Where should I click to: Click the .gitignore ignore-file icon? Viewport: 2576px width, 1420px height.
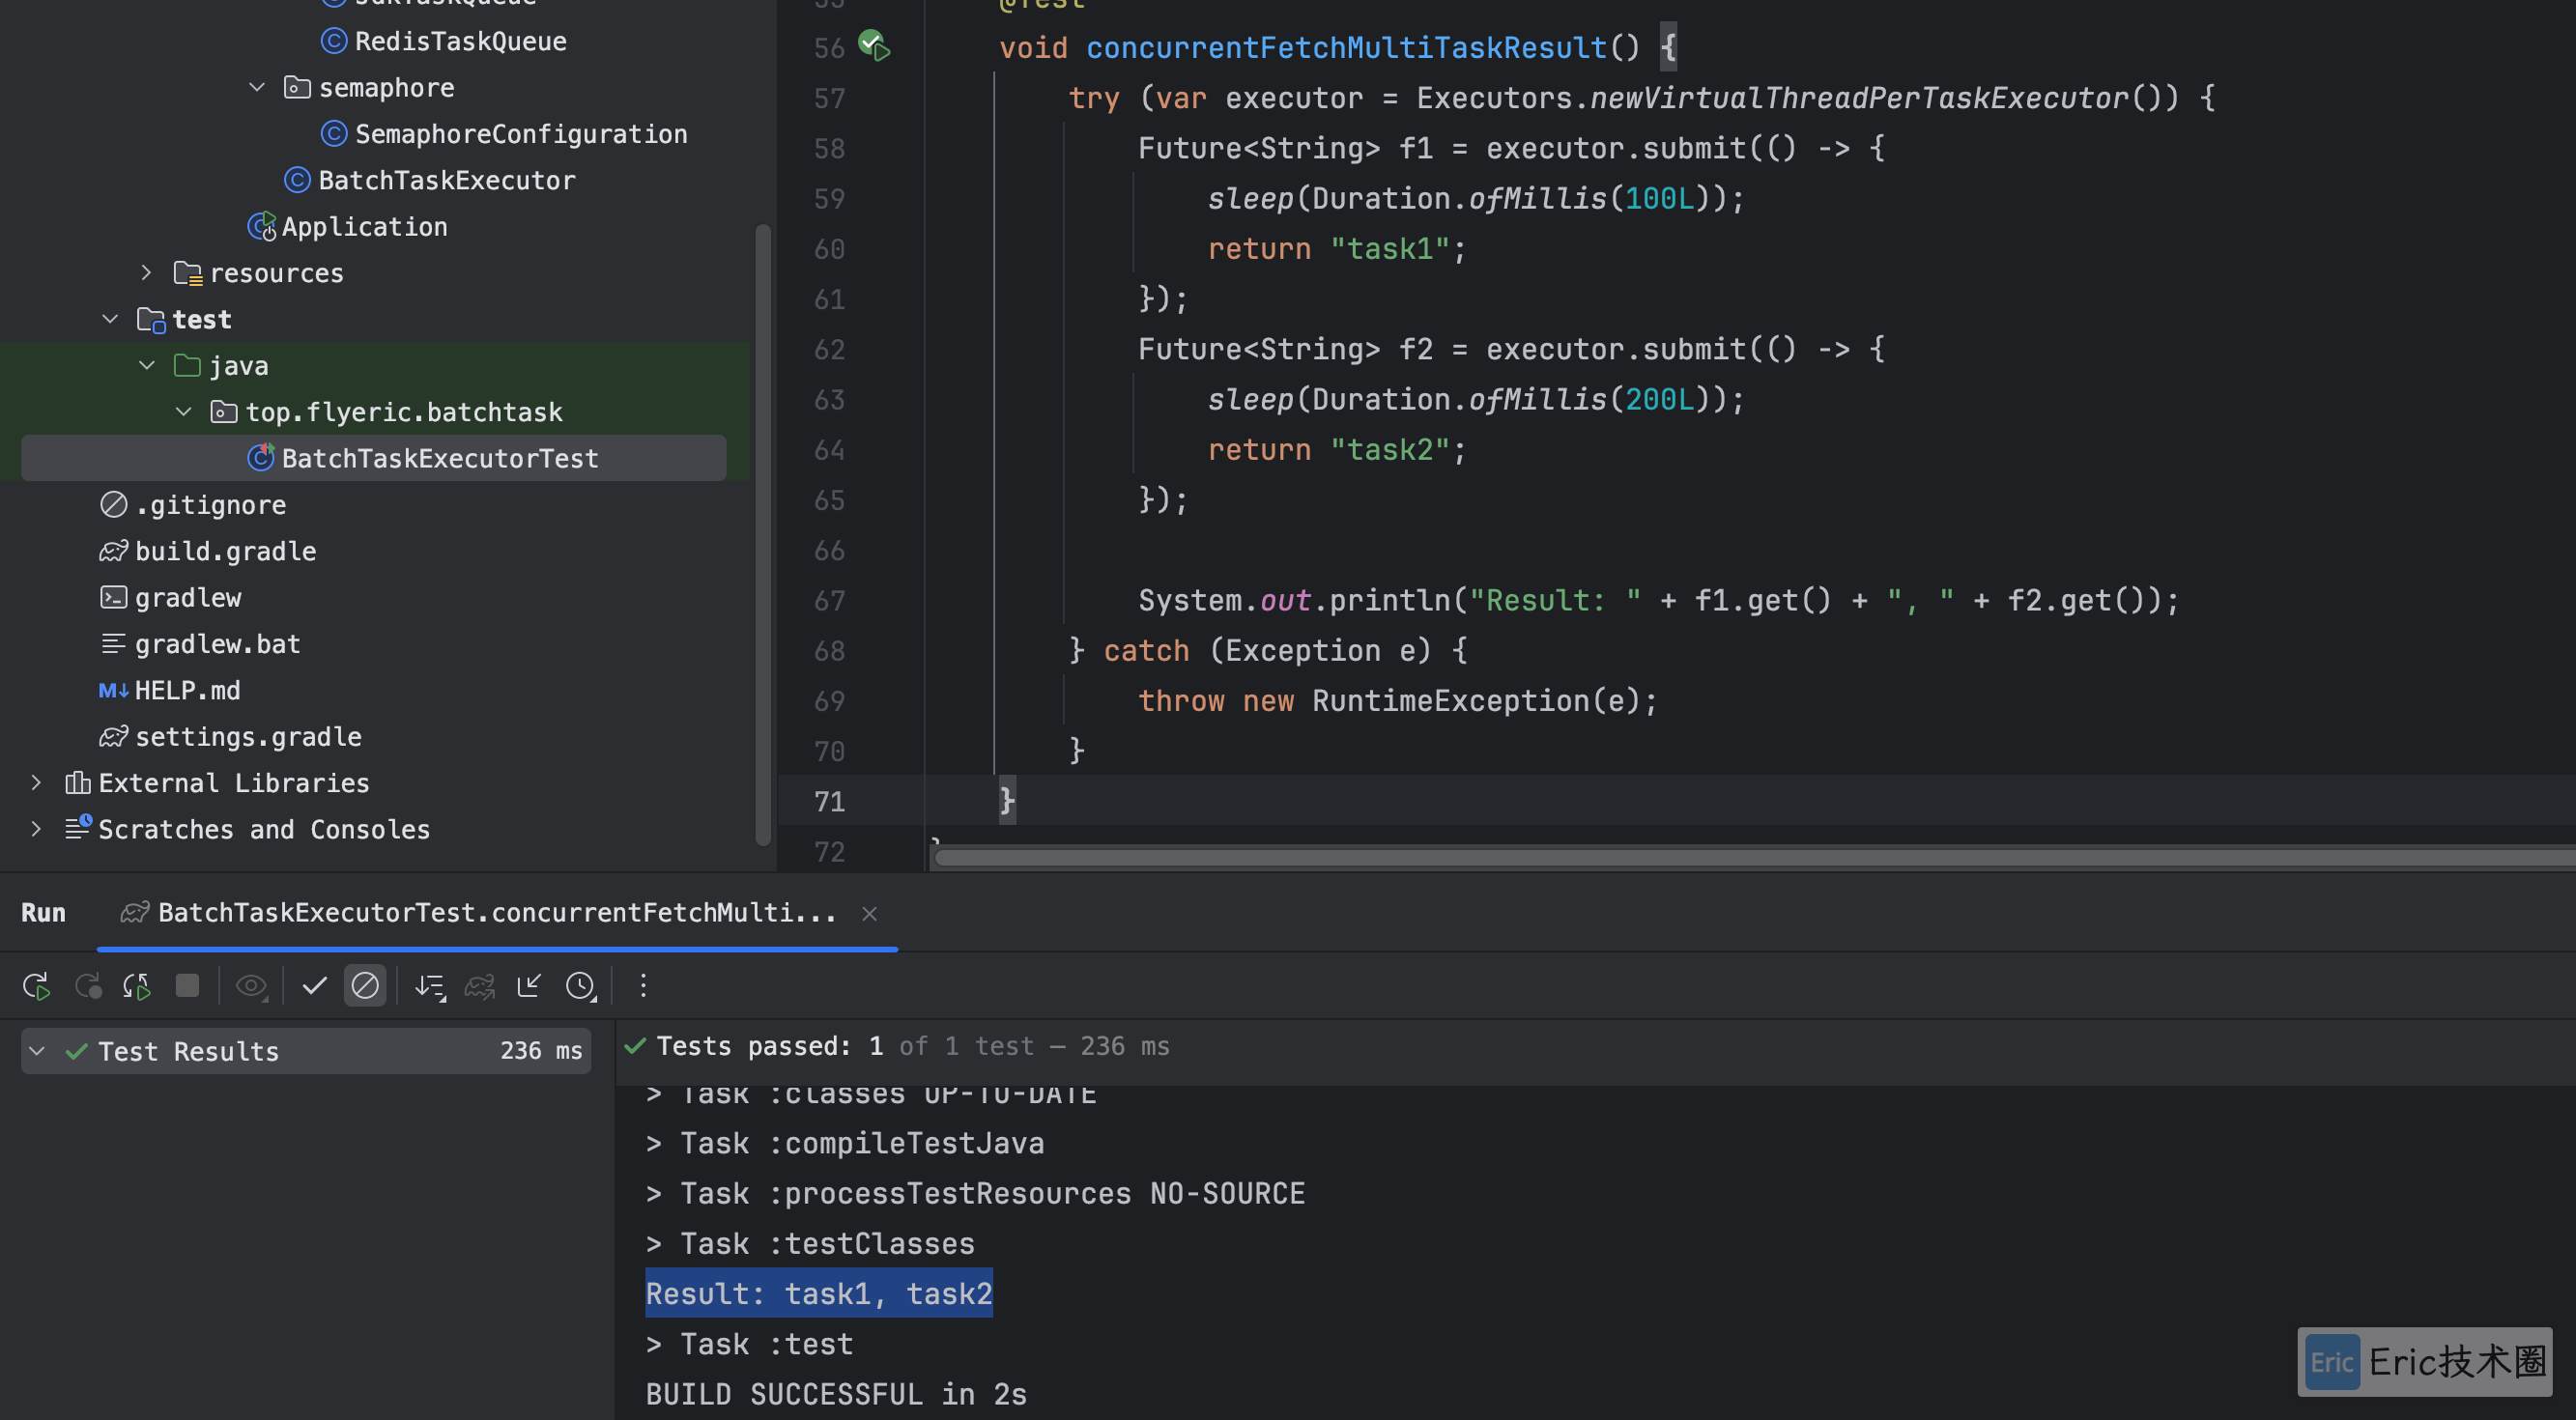coord(114,505)
